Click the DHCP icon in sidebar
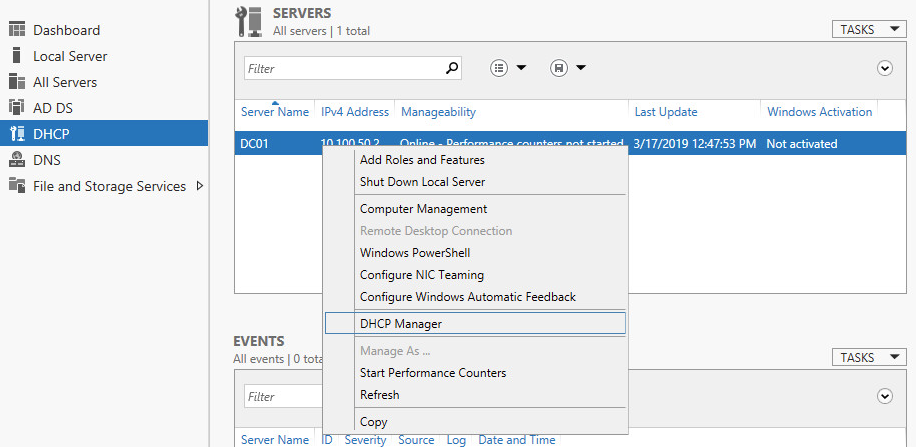The width and height of the screenshot is (916, 447). (x=16, y=134)
